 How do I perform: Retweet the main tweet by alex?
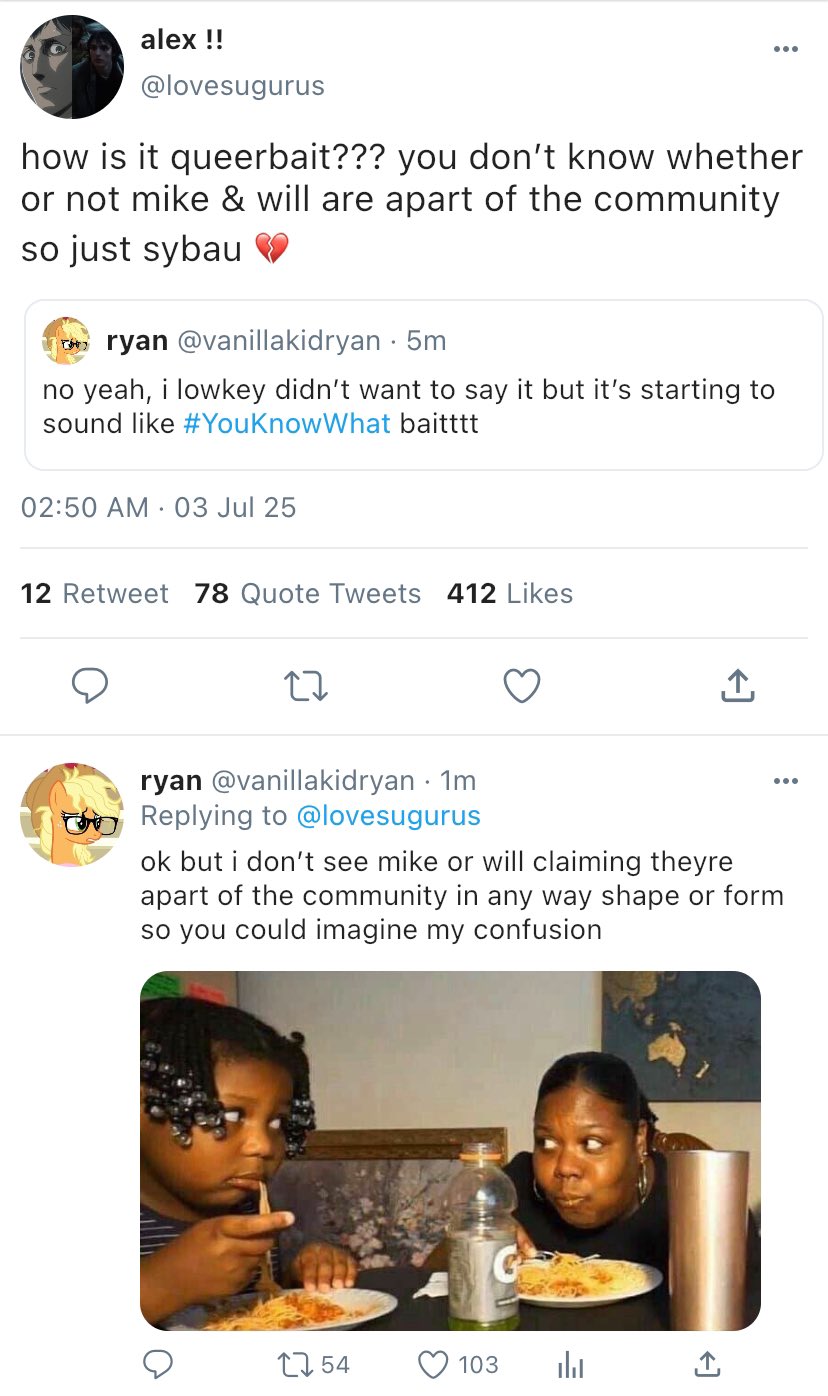point(305,686)
